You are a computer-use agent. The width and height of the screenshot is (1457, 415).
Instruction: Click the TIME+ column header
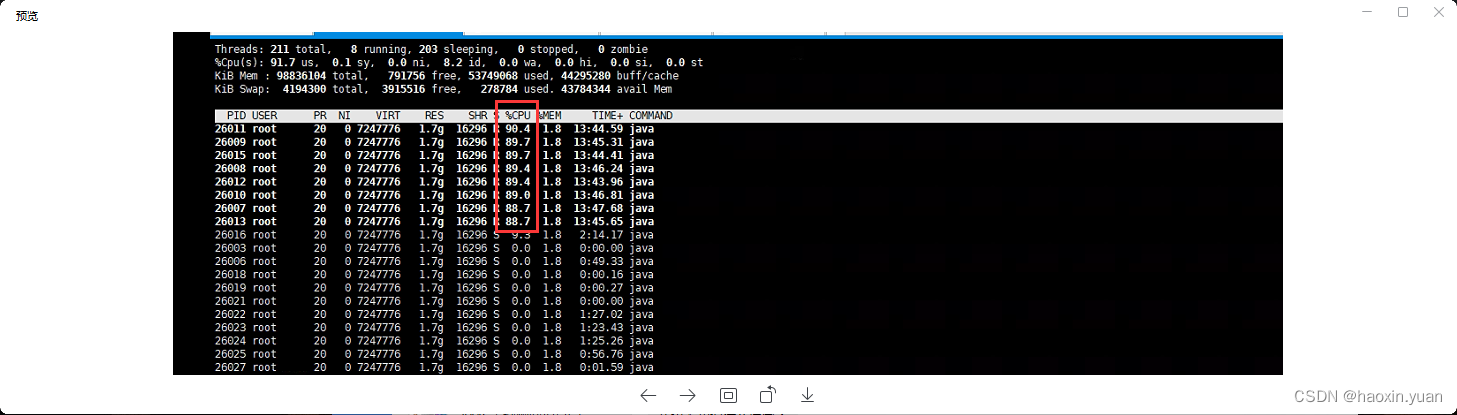(606, 116)
